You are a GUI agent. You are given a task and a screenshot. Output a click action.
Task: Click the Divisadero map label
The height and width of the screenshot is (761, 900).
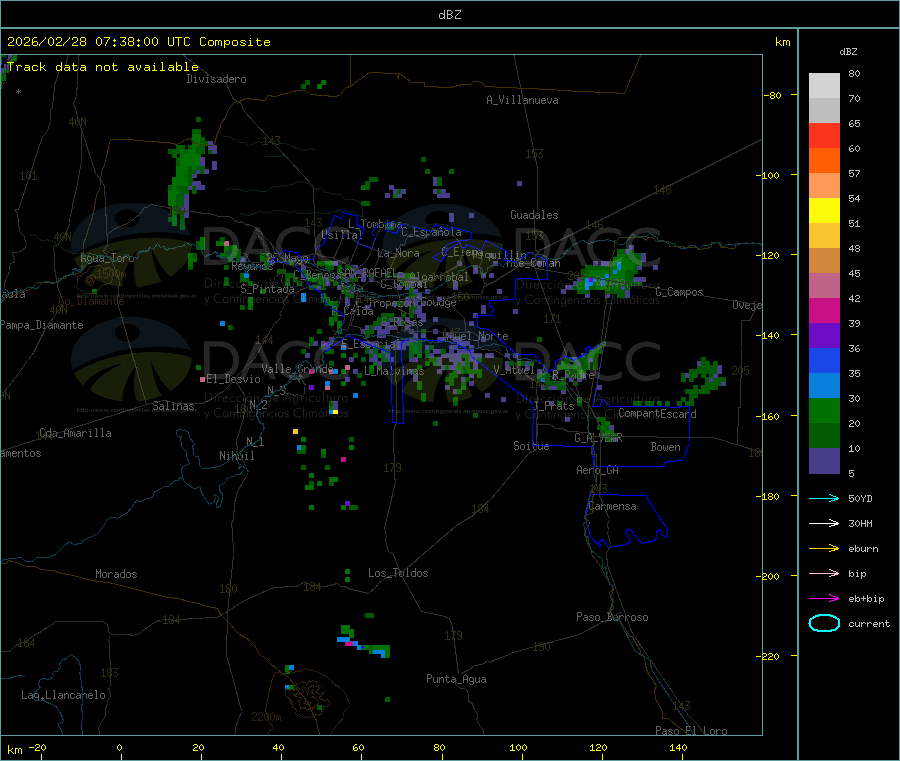(x=216, y=79)
